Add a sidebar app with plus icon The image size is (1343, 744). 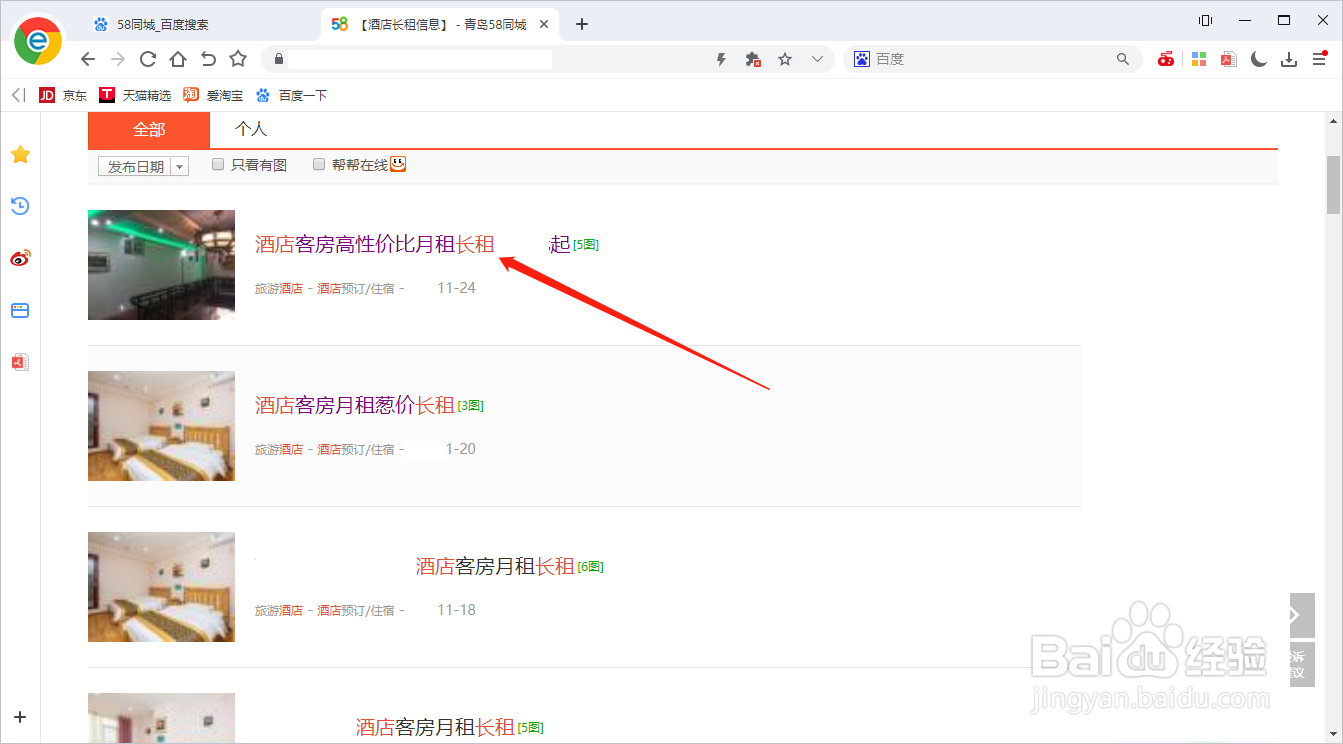click(x=20, y=717)
